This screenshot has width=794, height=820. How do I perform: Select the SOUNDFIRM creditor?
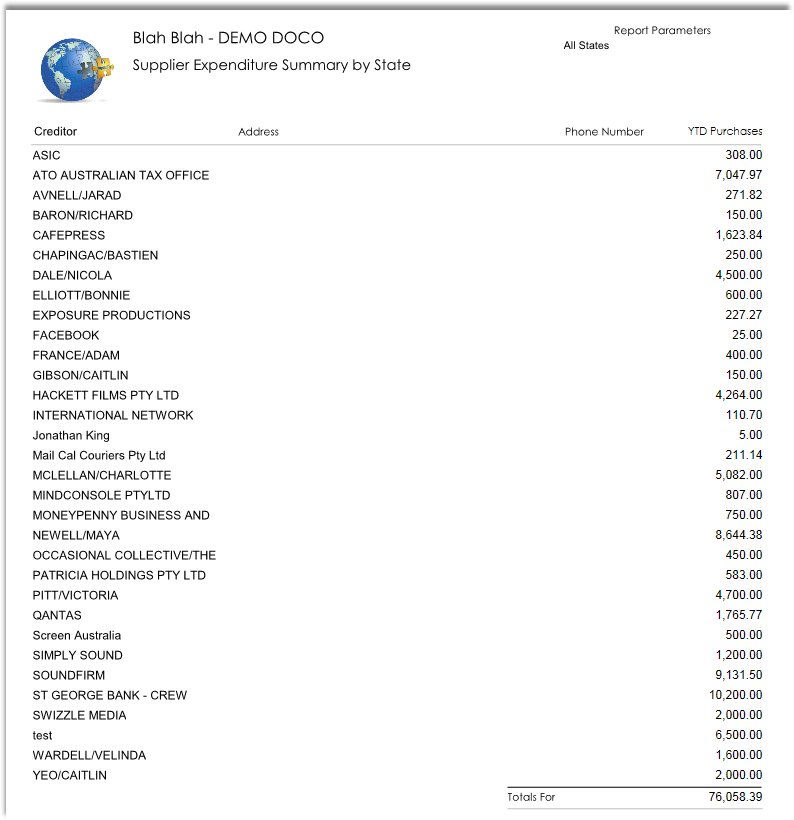(x=69, y=675)
